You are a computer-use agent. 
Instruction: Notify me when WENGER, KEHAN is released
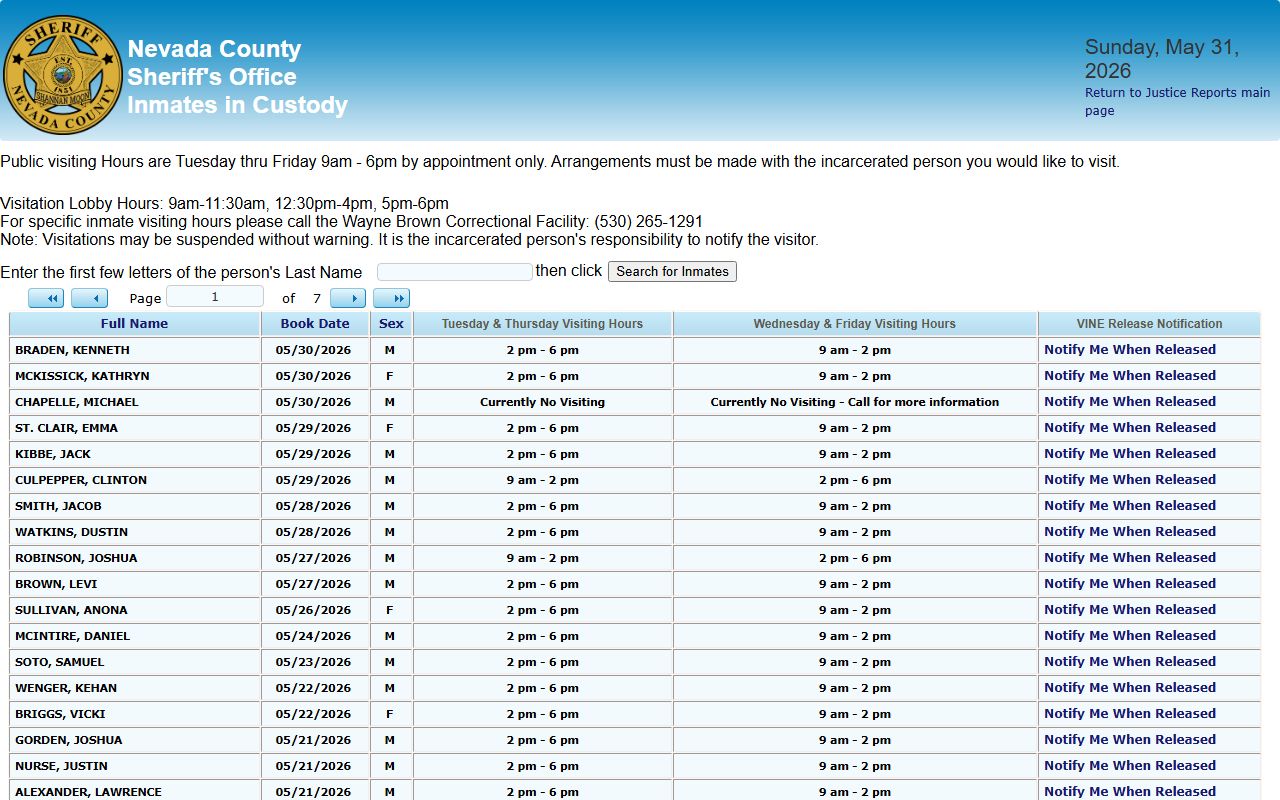point(1130,688)
